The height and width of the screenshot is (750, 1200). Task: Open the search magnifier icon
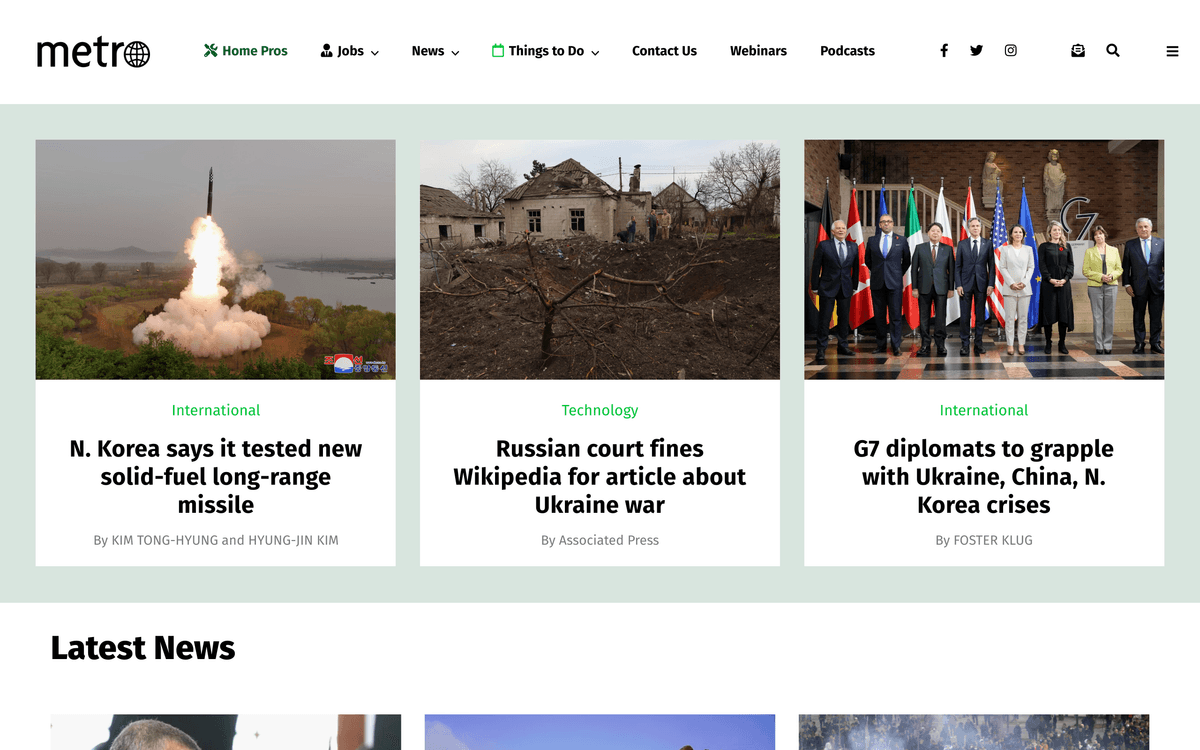(1113, 51)
